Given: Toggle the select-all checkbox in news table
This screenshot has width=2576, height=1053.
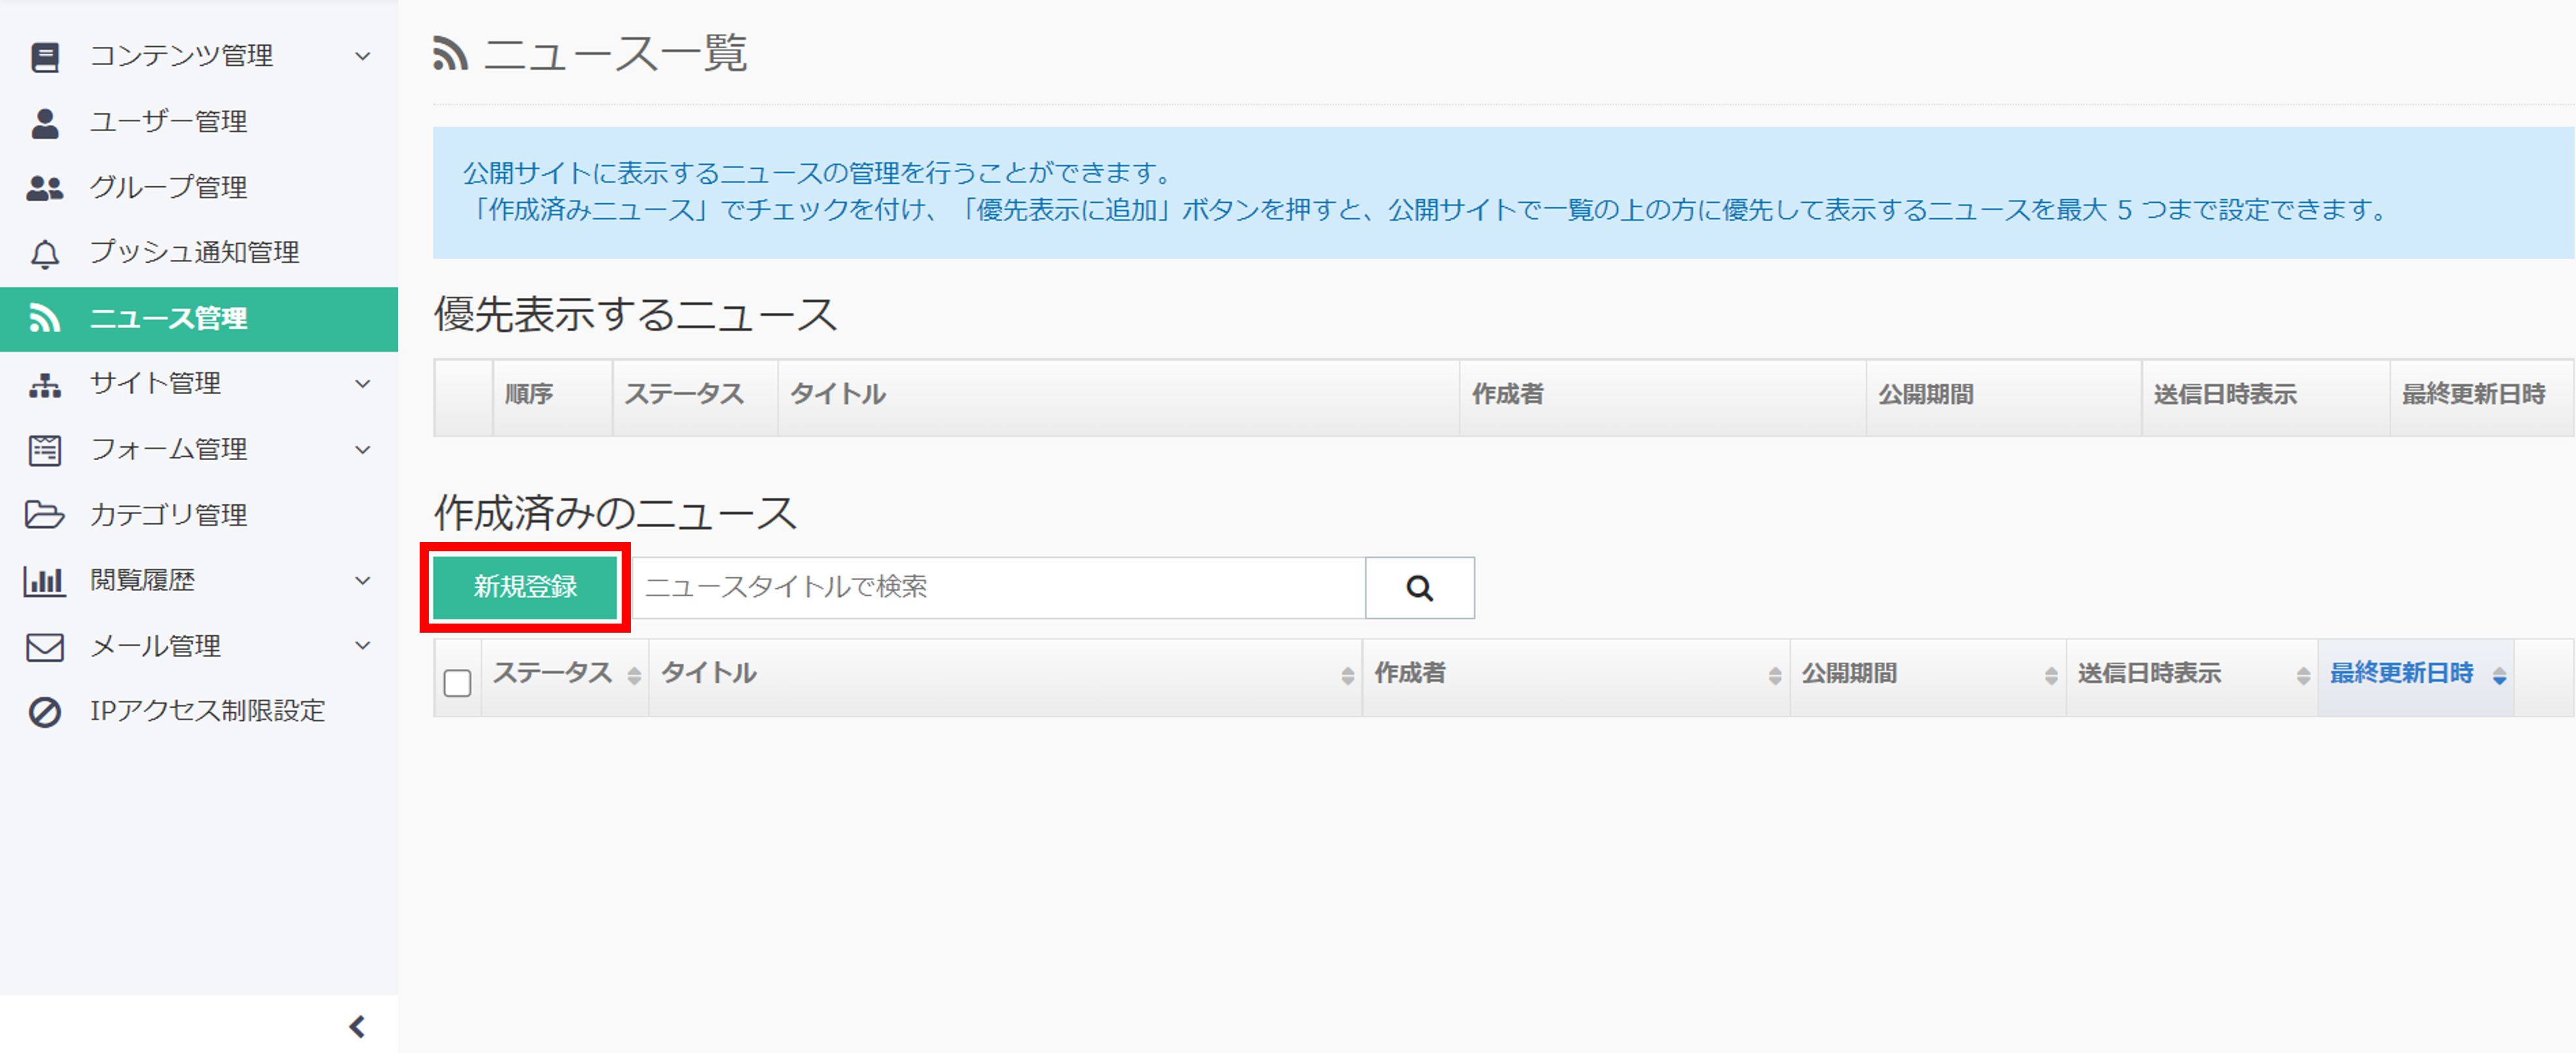Looking at the screenshot, I should [x=458, y=683].
